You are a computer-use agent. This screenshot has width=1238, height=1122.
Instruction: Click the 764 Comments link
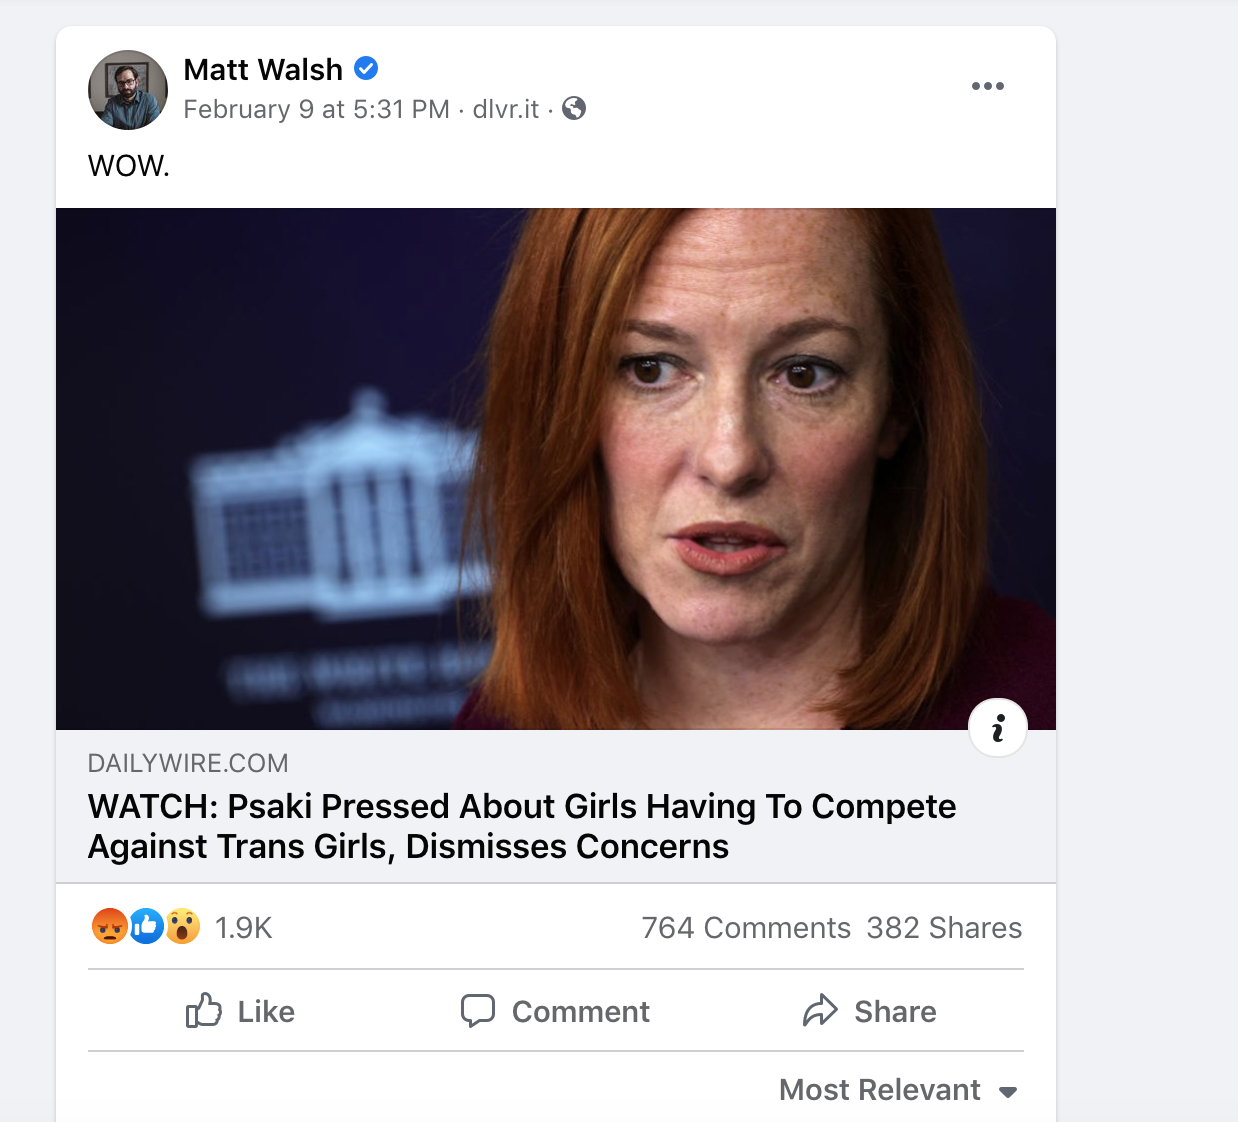pos(745,927)
